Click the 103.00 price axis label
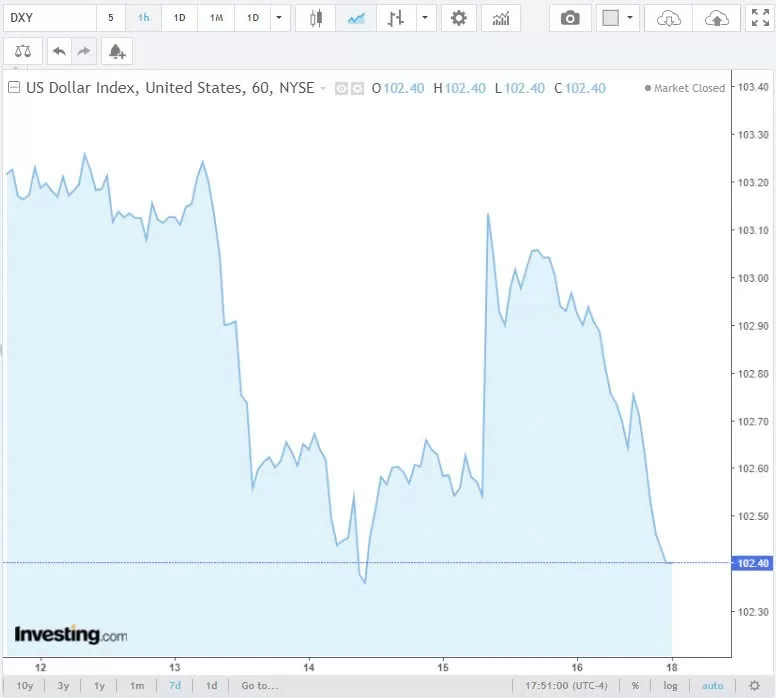The width and height of the screenshot is (776, 698). click(x=753, y=278)
